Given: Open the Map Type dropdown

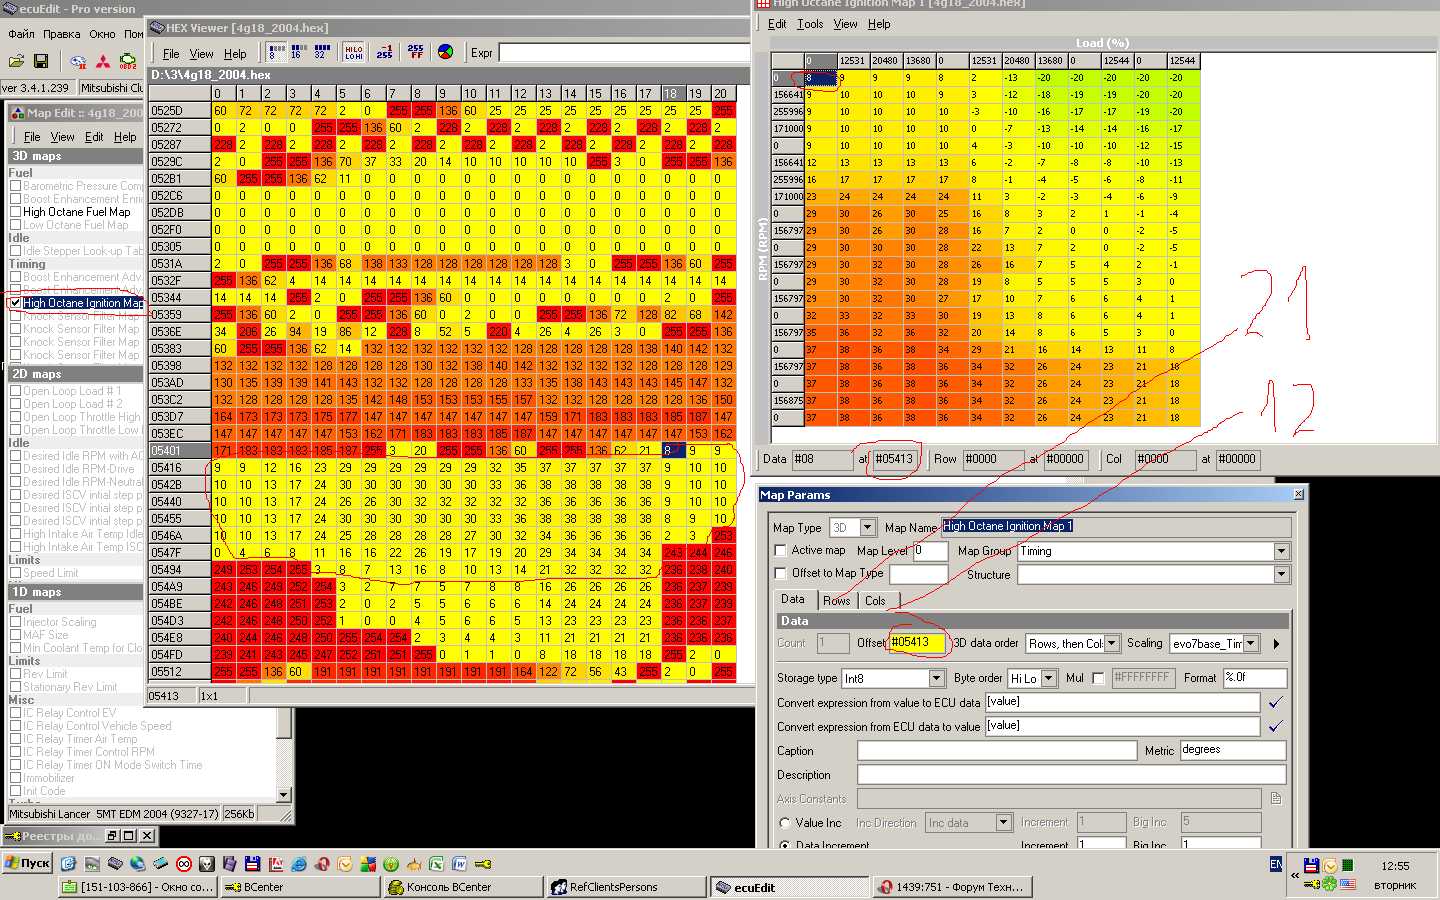Looking at the screenshot, I should pos(867,527).
